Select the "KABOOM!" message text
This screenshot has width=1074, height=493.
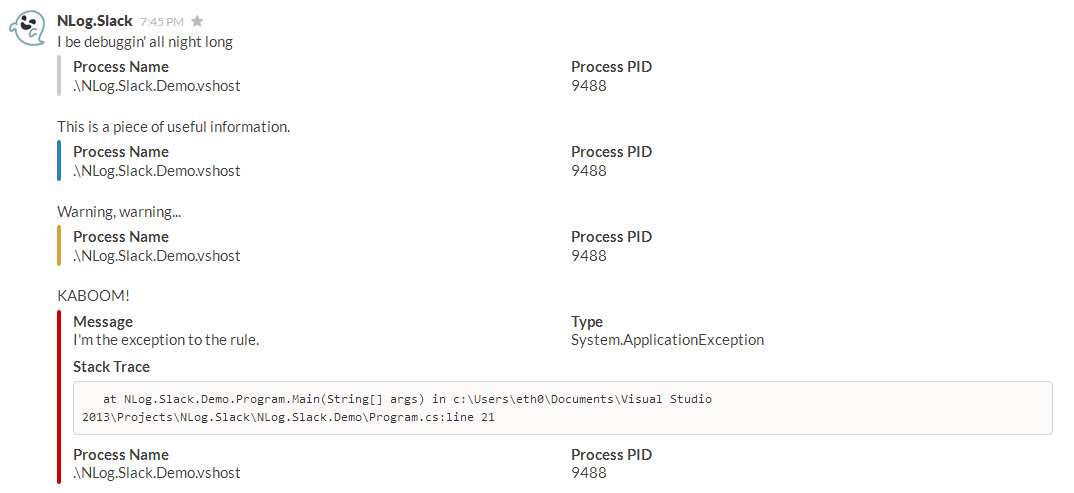pos(93,297)
